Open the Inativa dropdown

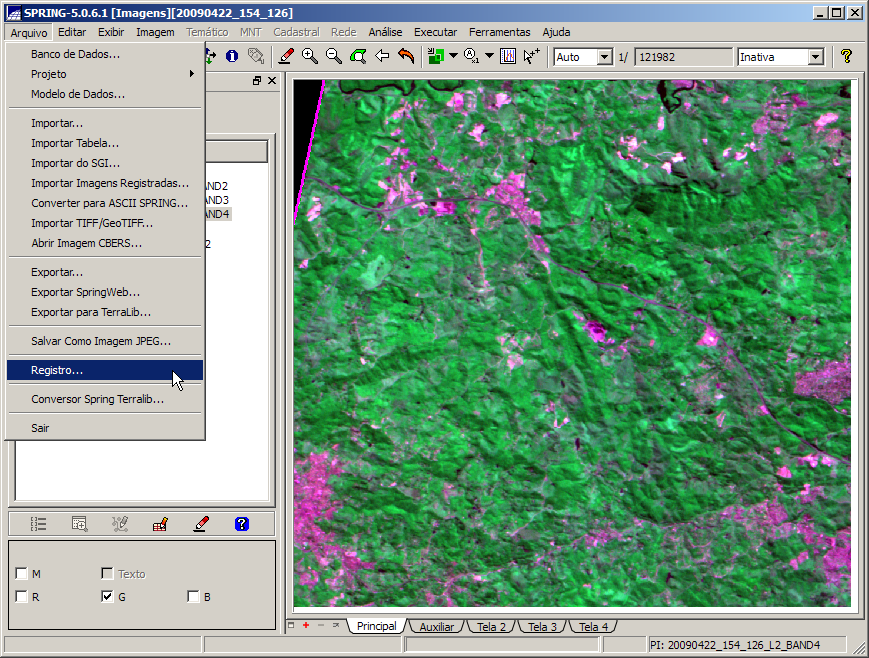tap(815, 57)
